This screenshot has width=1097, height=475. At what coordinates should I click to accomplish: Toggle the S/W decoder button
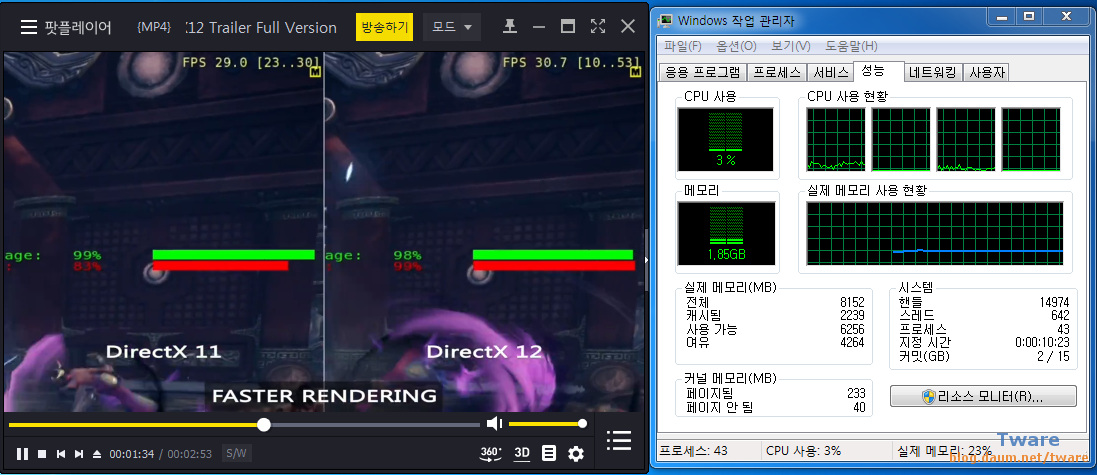pyautogui.click(x=236, y=453)
